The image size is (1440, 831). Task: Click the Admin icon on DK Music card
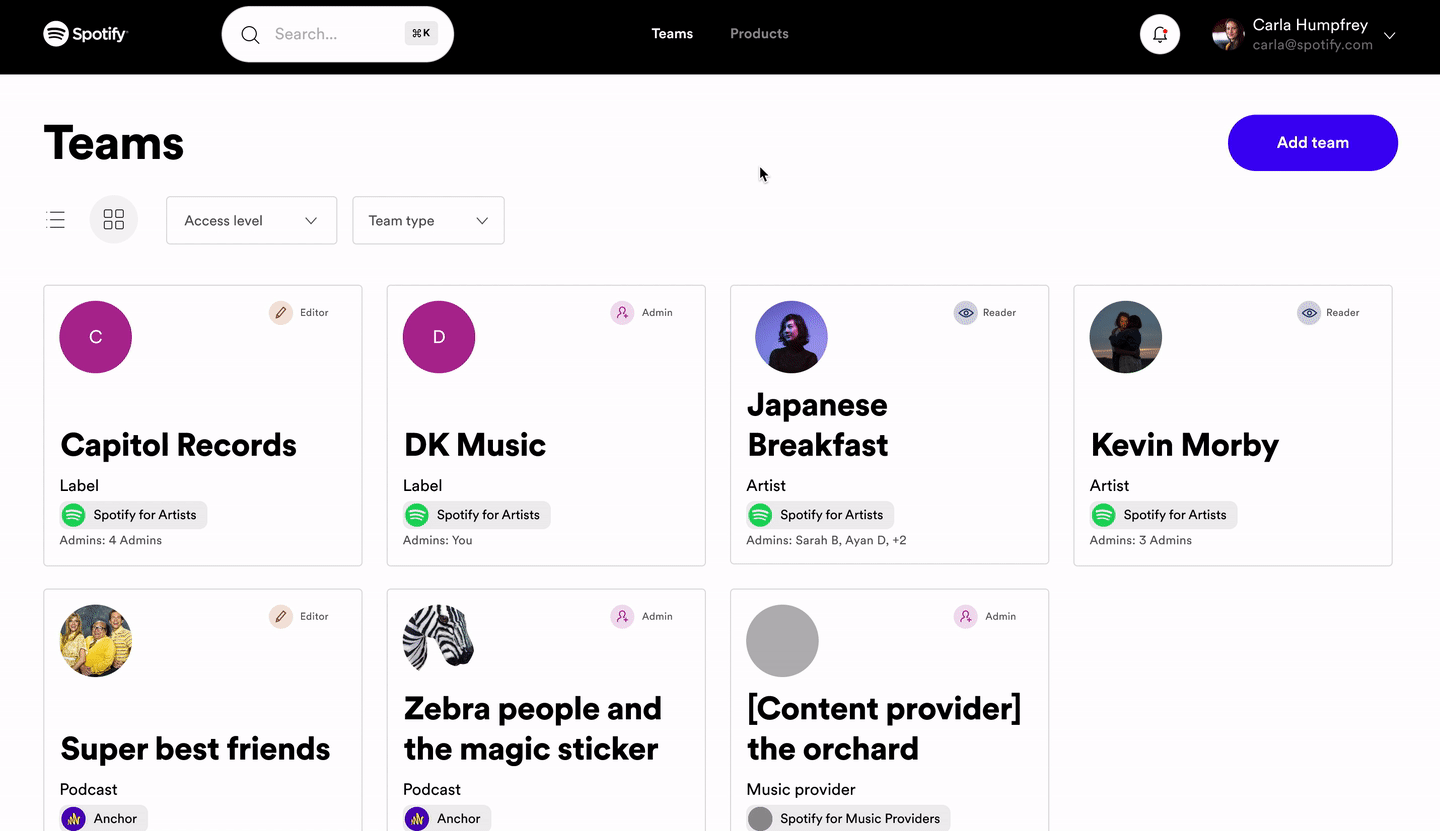click(x=622, y=313)
